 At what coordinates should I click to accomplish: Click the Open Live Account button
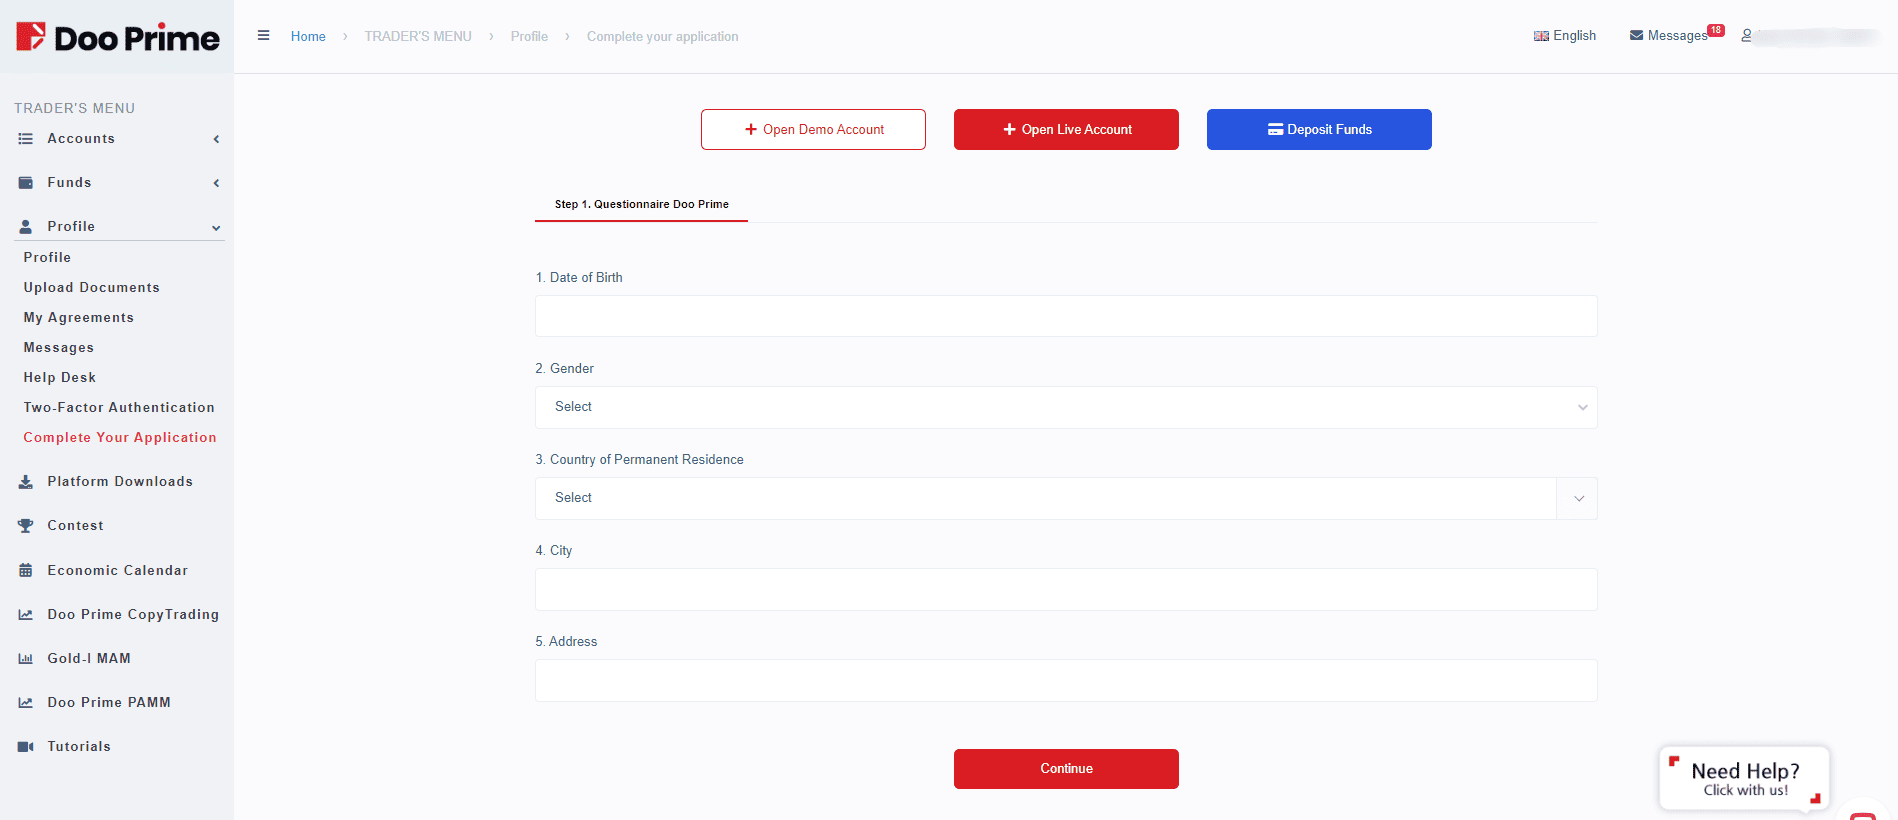[x=1066, y=129]
